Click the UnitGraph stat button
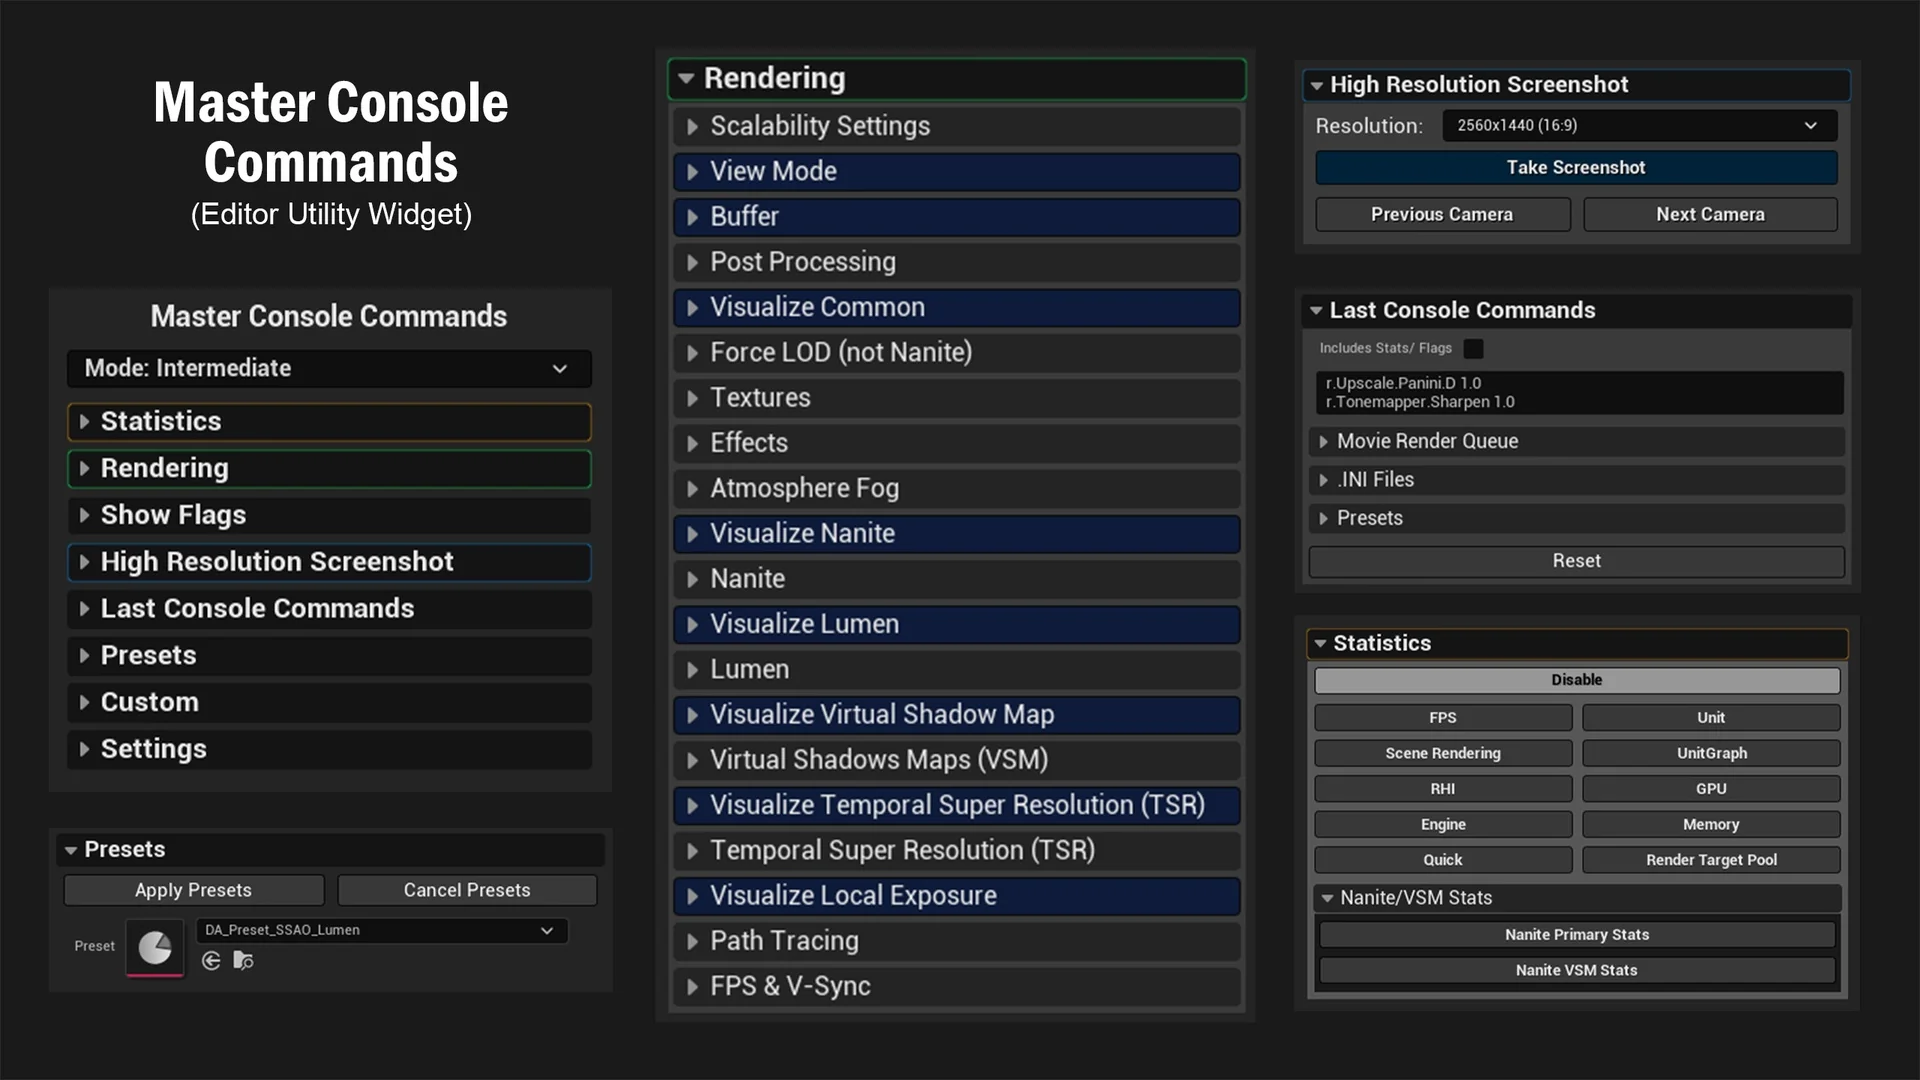1920x1080 pixels. 1711,753
